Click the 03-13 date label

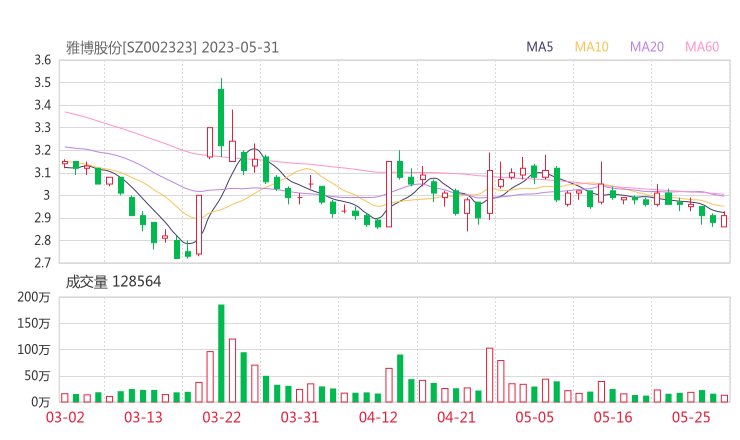pos(143,417)
